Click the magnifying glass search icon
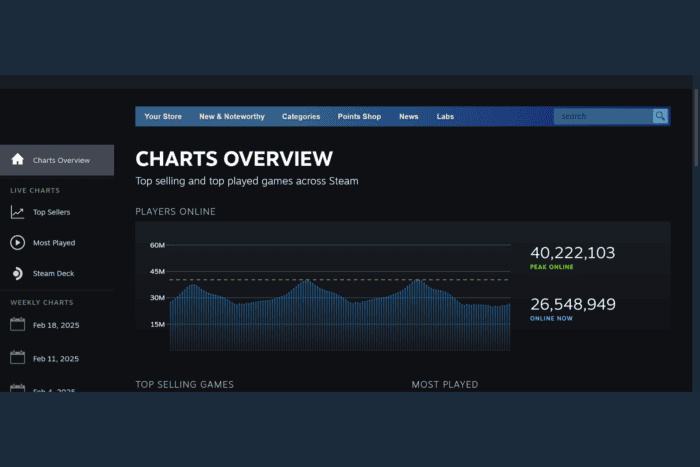This screenshot has height=467, width=700. tap(660, 116)
